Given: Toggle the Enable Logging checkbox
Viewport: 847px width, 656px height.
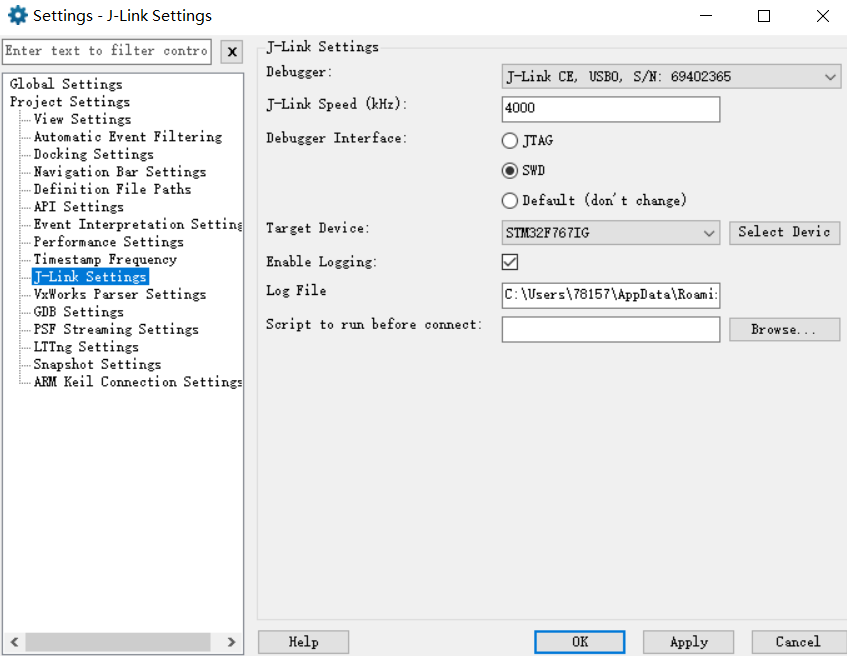Looking at the screenshot, I should coord(509,262).
